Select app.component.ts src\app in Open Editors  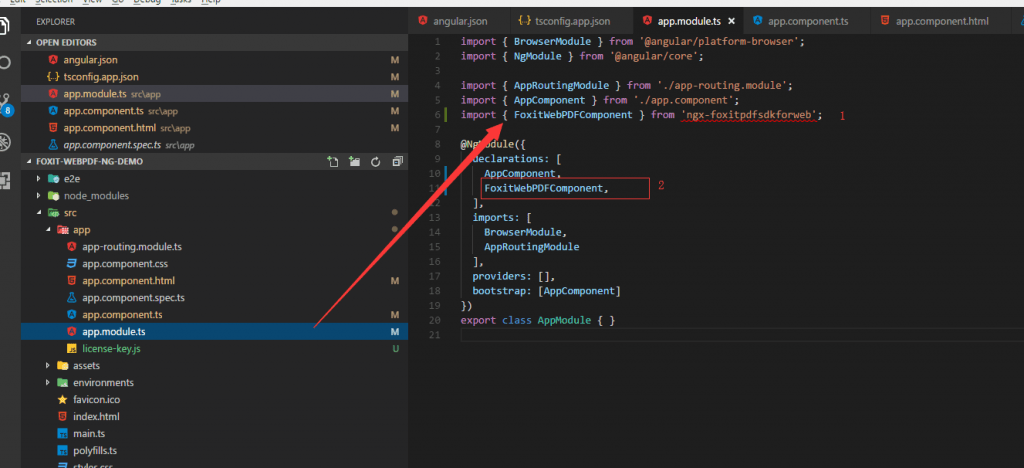pos(214,111)
